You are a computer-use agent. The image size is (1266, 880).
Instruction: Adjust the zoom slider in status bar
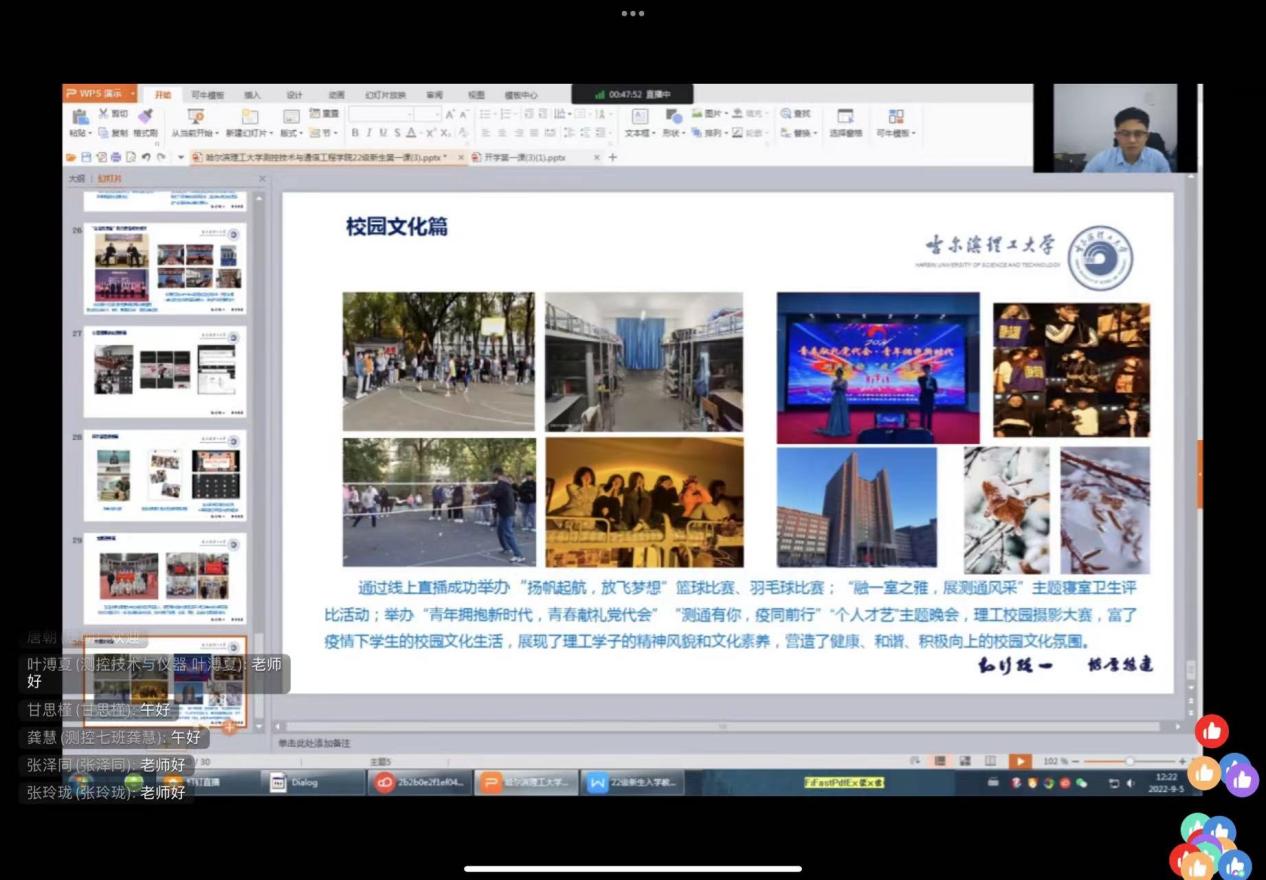click(1129, 762)
